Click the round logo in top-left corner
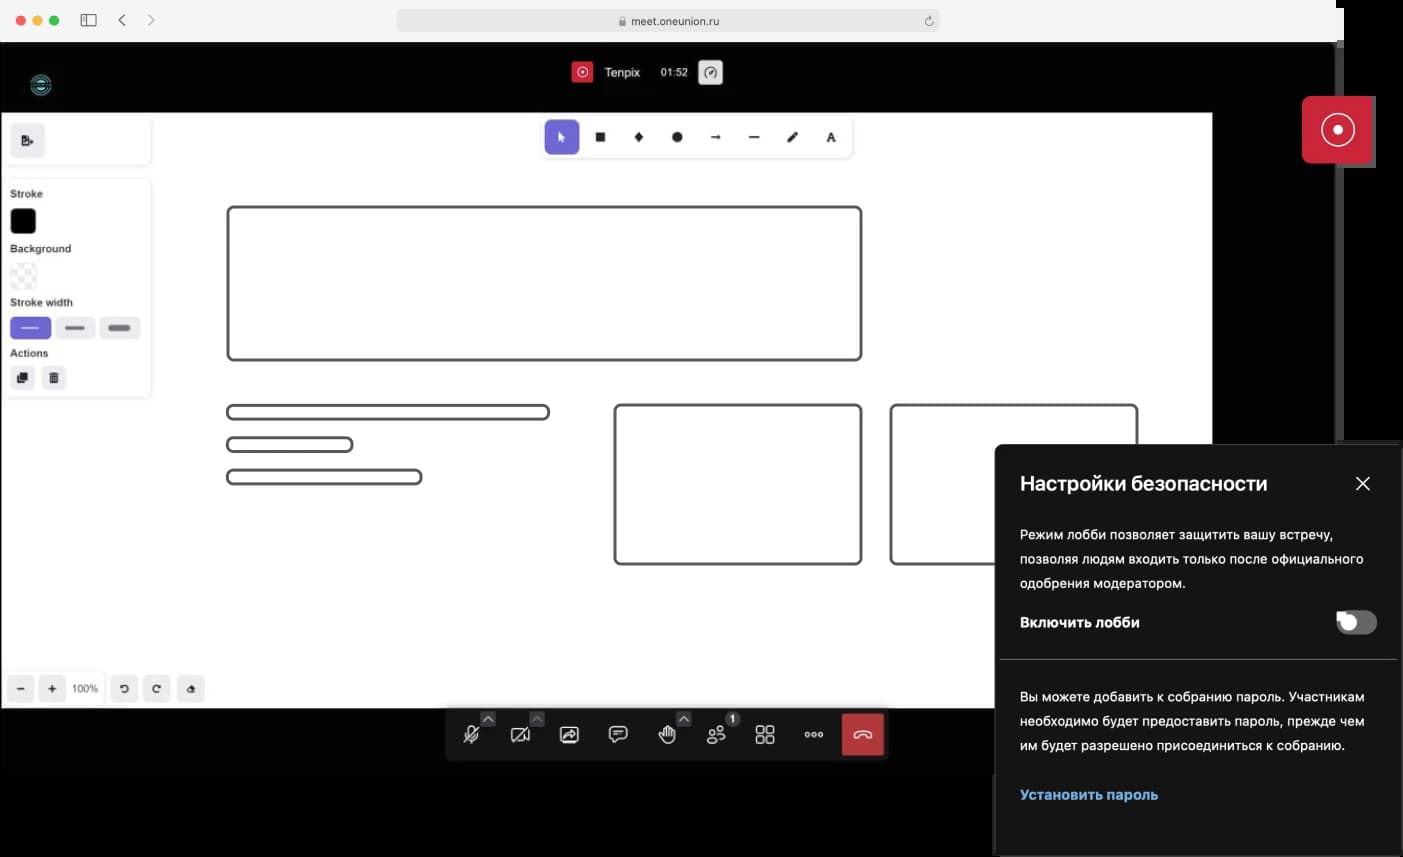 coord(41,85)
